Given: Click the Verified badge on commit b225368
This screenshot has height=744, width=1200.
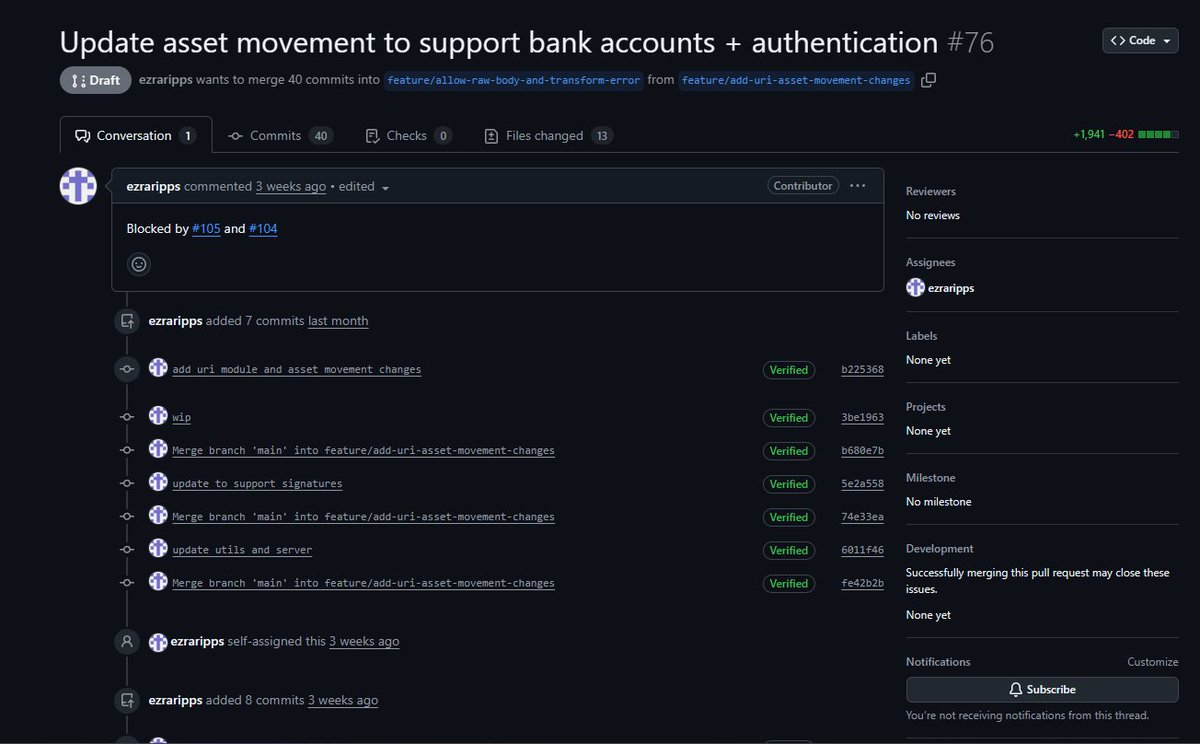Looking at the screenshot, I should click(788, 370).
